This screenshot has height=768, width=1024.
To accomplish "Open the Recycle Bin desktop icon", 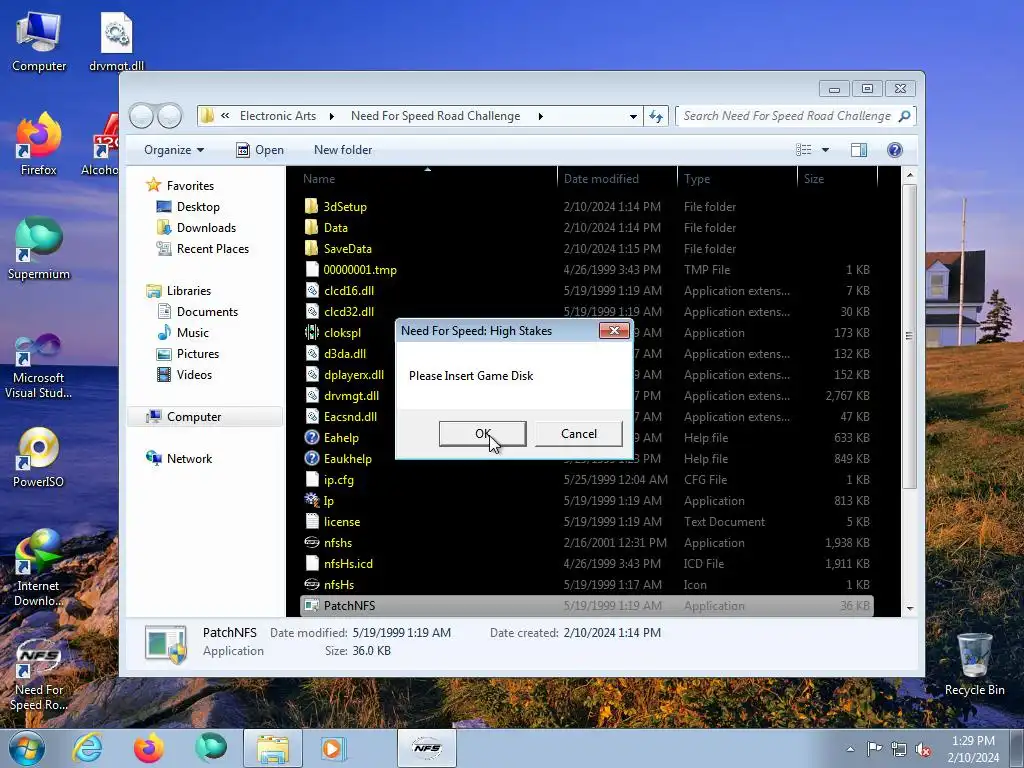I will point(974,664).
